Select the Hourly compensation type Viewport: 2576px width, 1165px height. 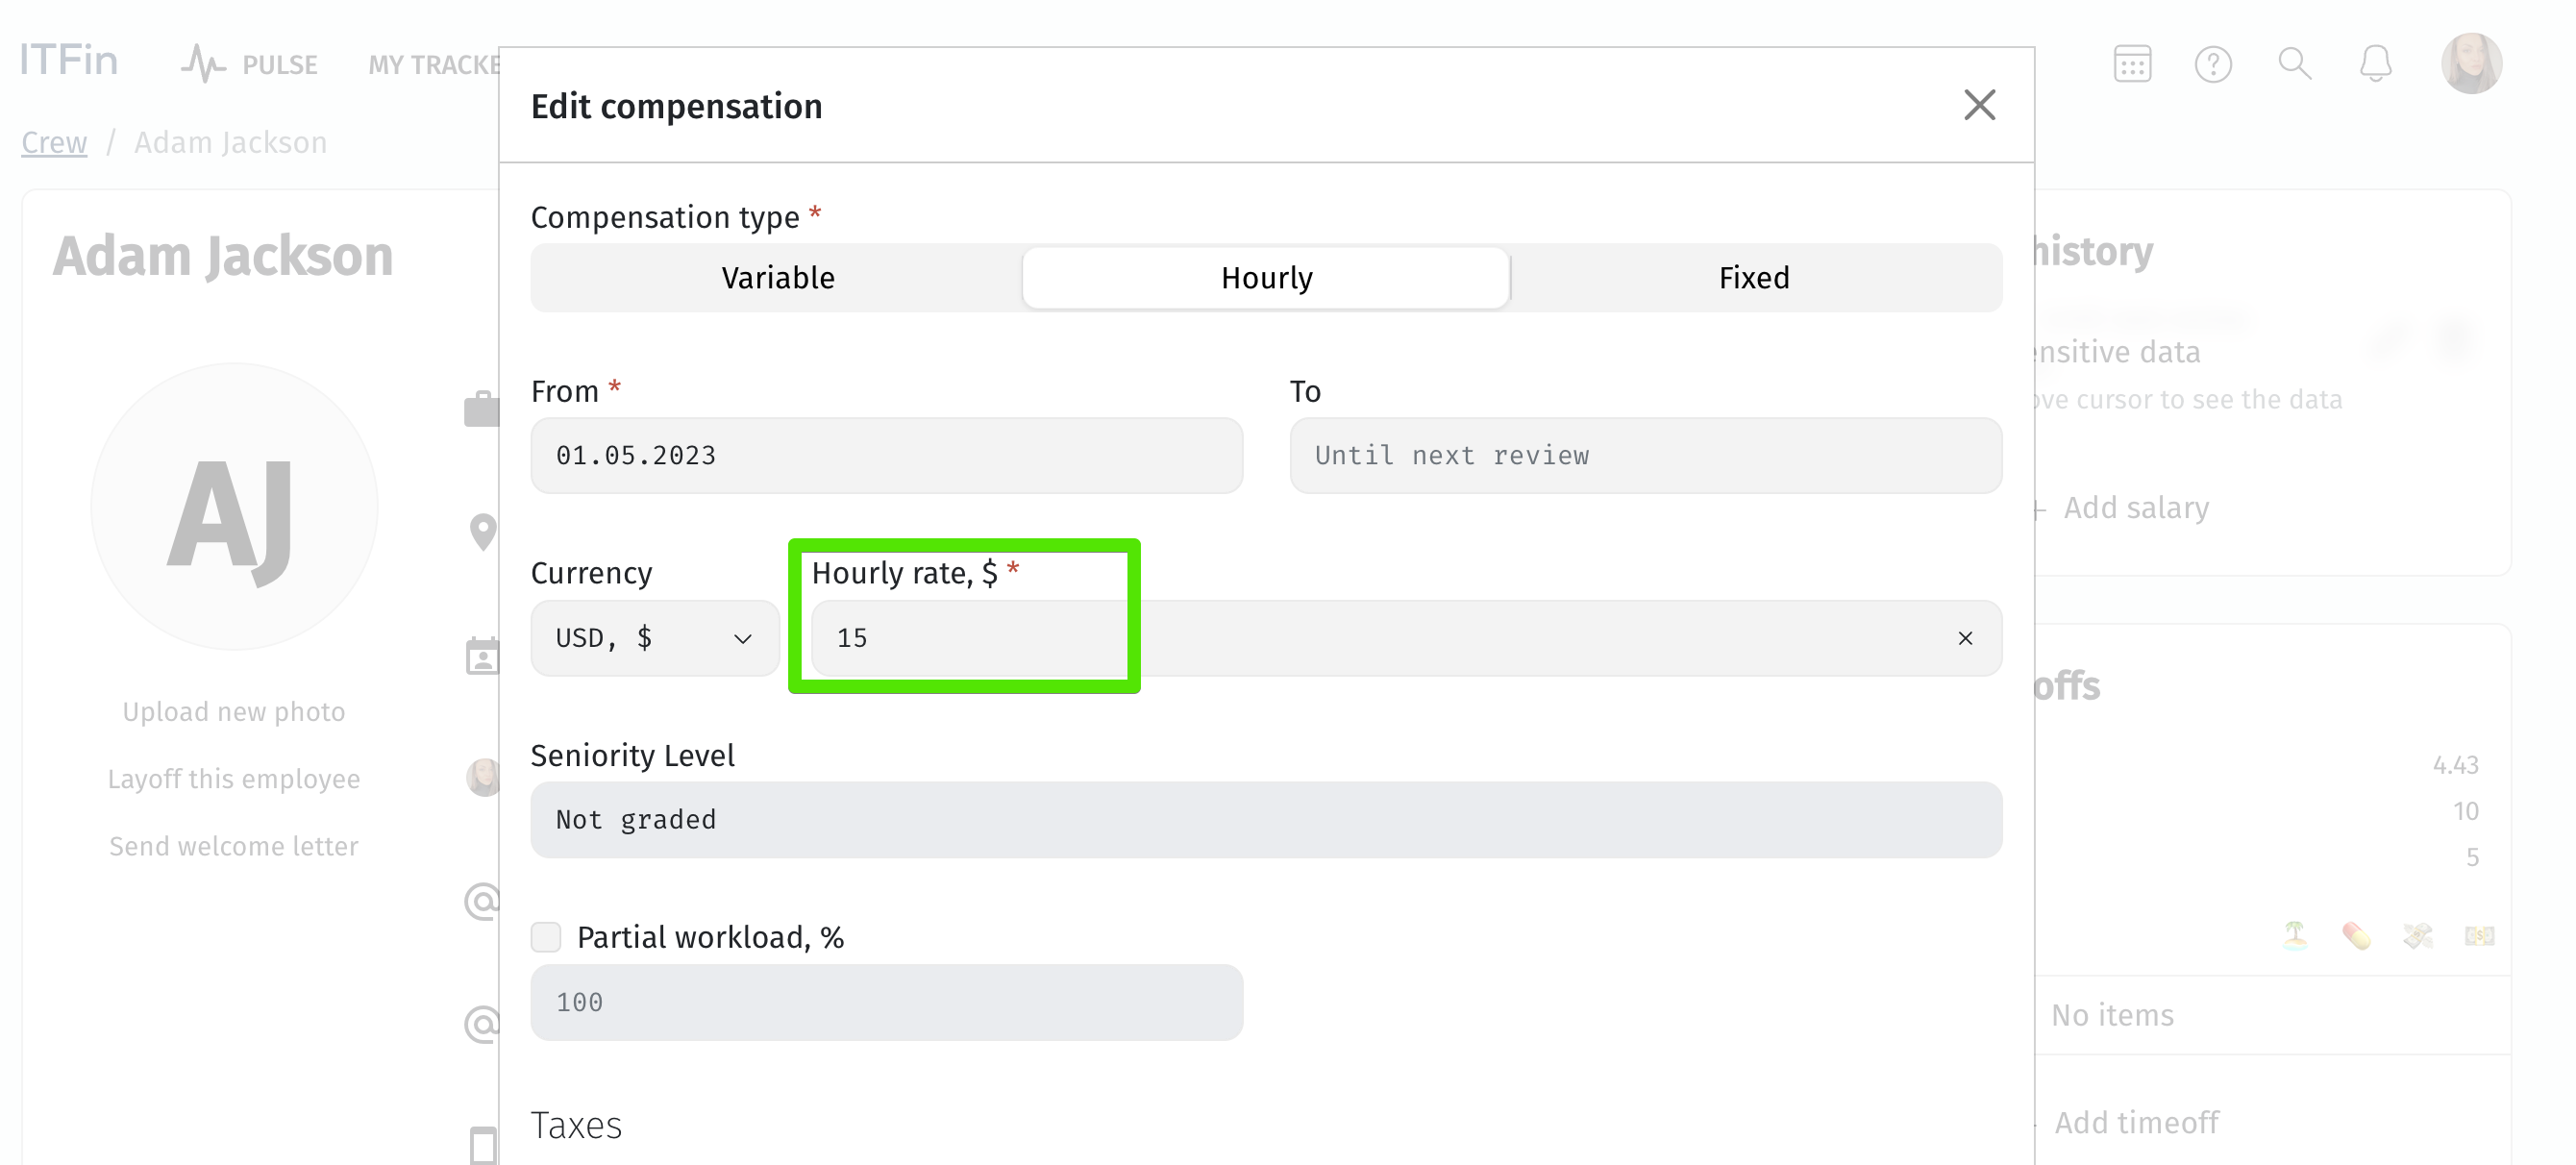click(1266, 277)
